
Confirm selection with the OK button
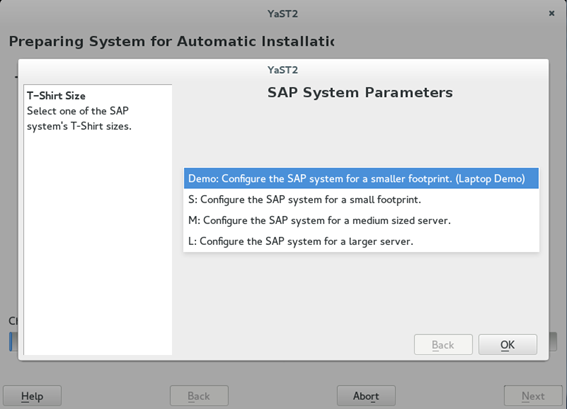tap(507, 344)
